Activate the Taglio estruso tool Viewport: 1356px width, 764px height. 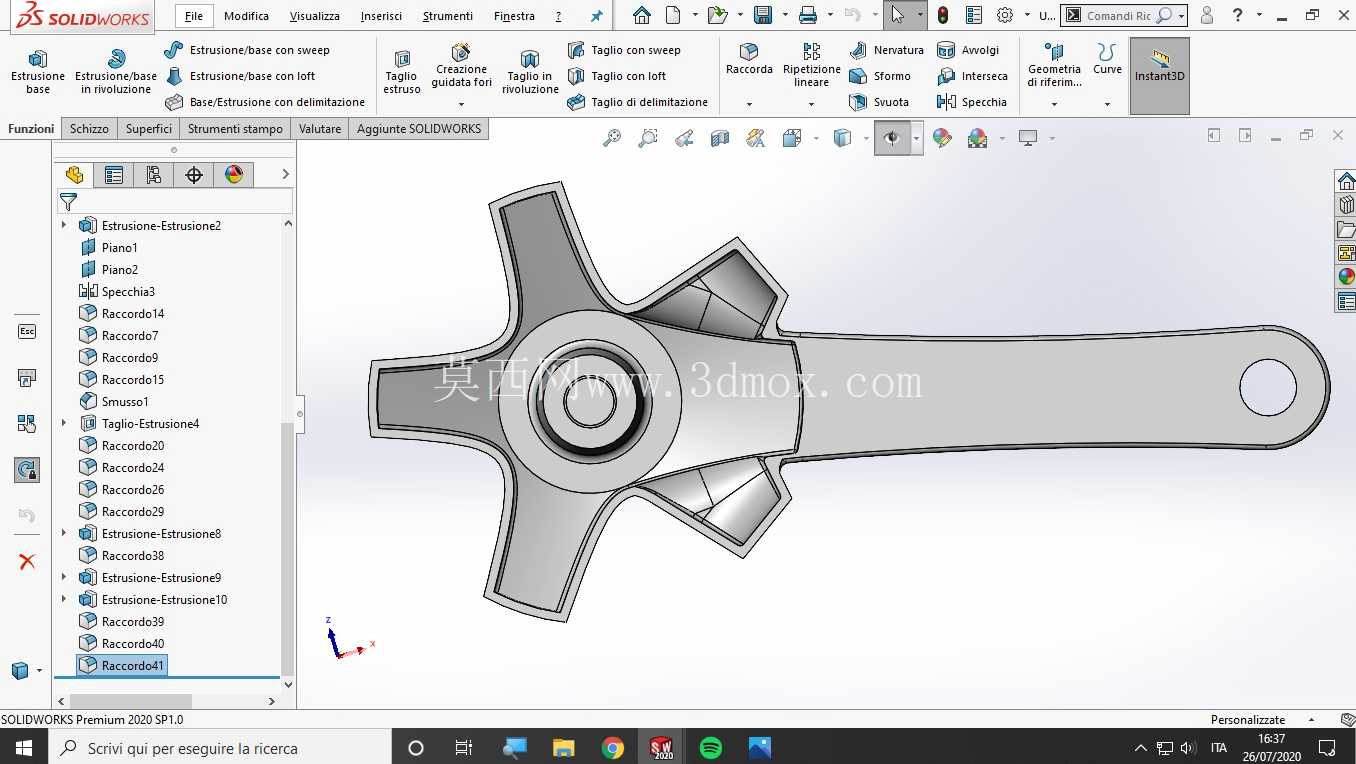pos(401,71)
